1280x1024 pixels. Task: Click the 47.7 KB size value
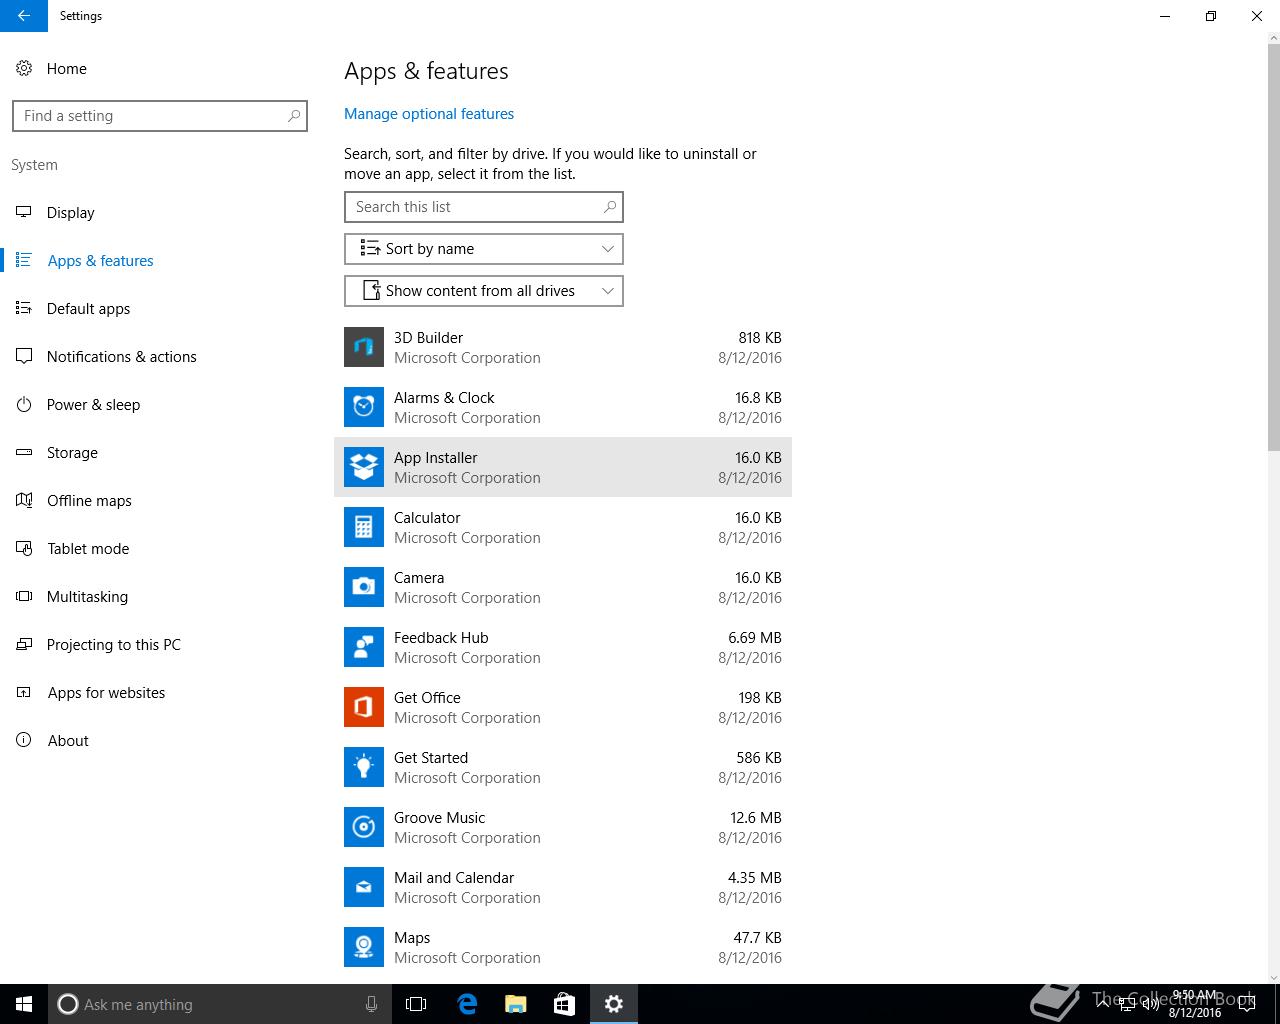pyautogui.click(x=758, y=938)
